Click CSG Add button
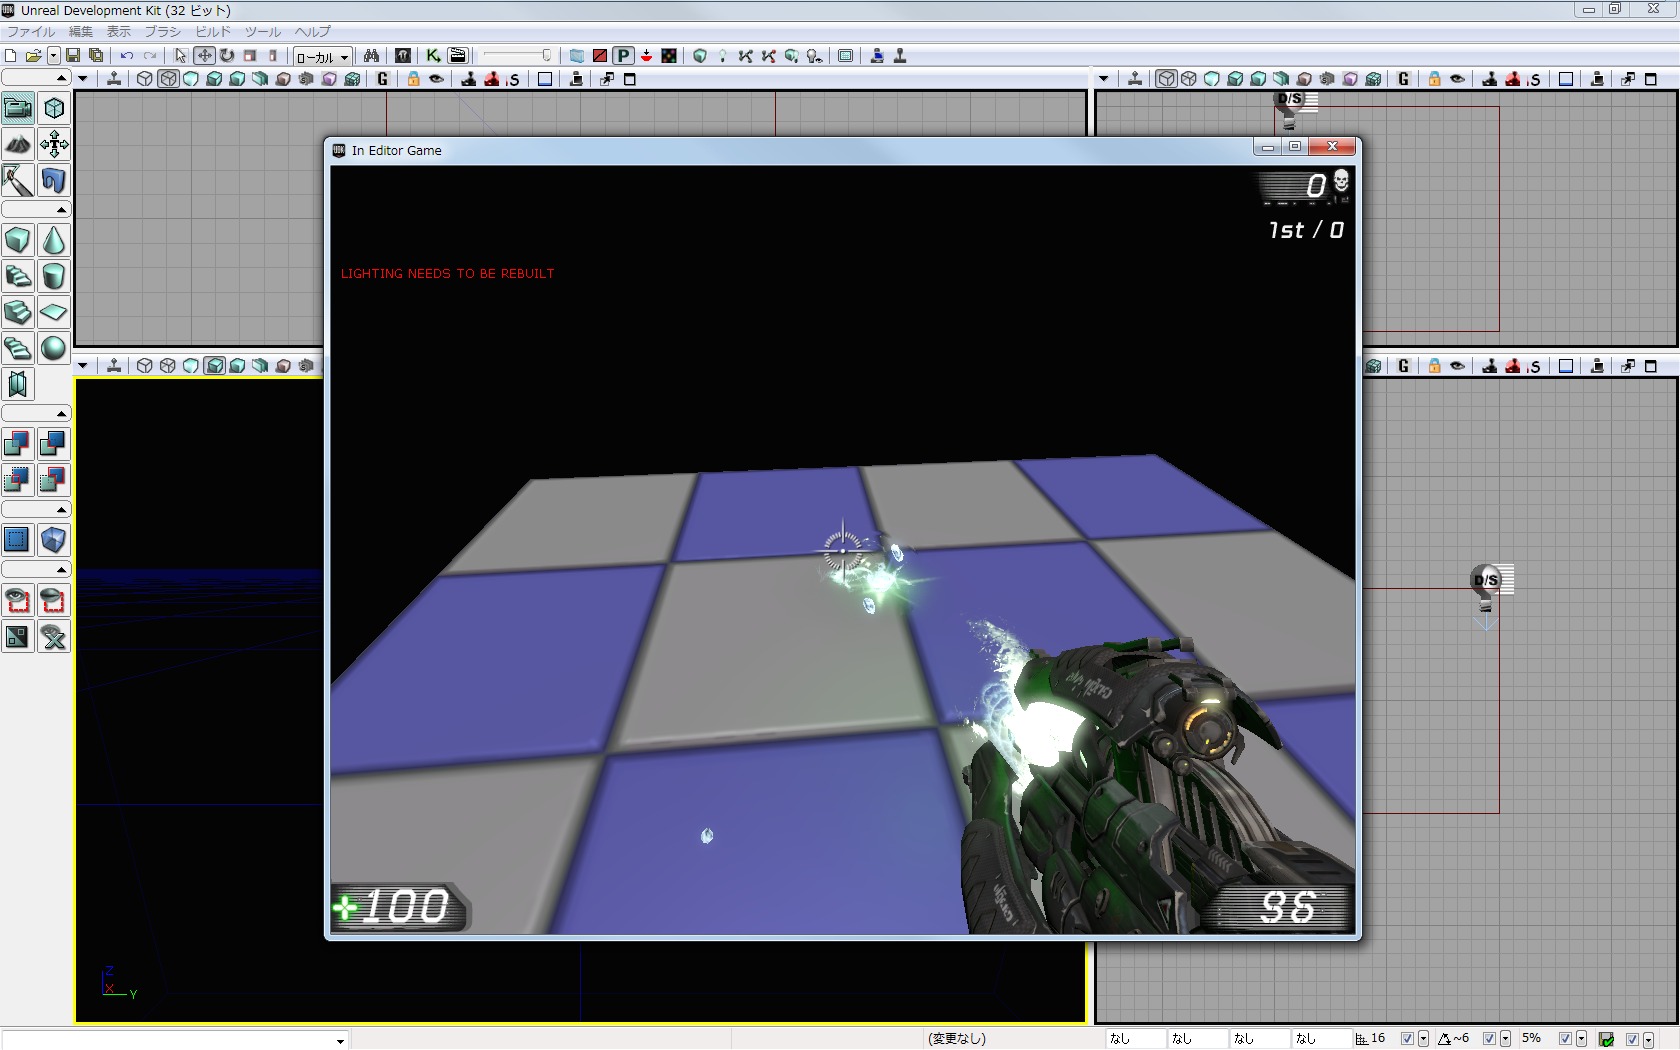The height and width of the screenshot is (1050, 1680). point(18,444)
